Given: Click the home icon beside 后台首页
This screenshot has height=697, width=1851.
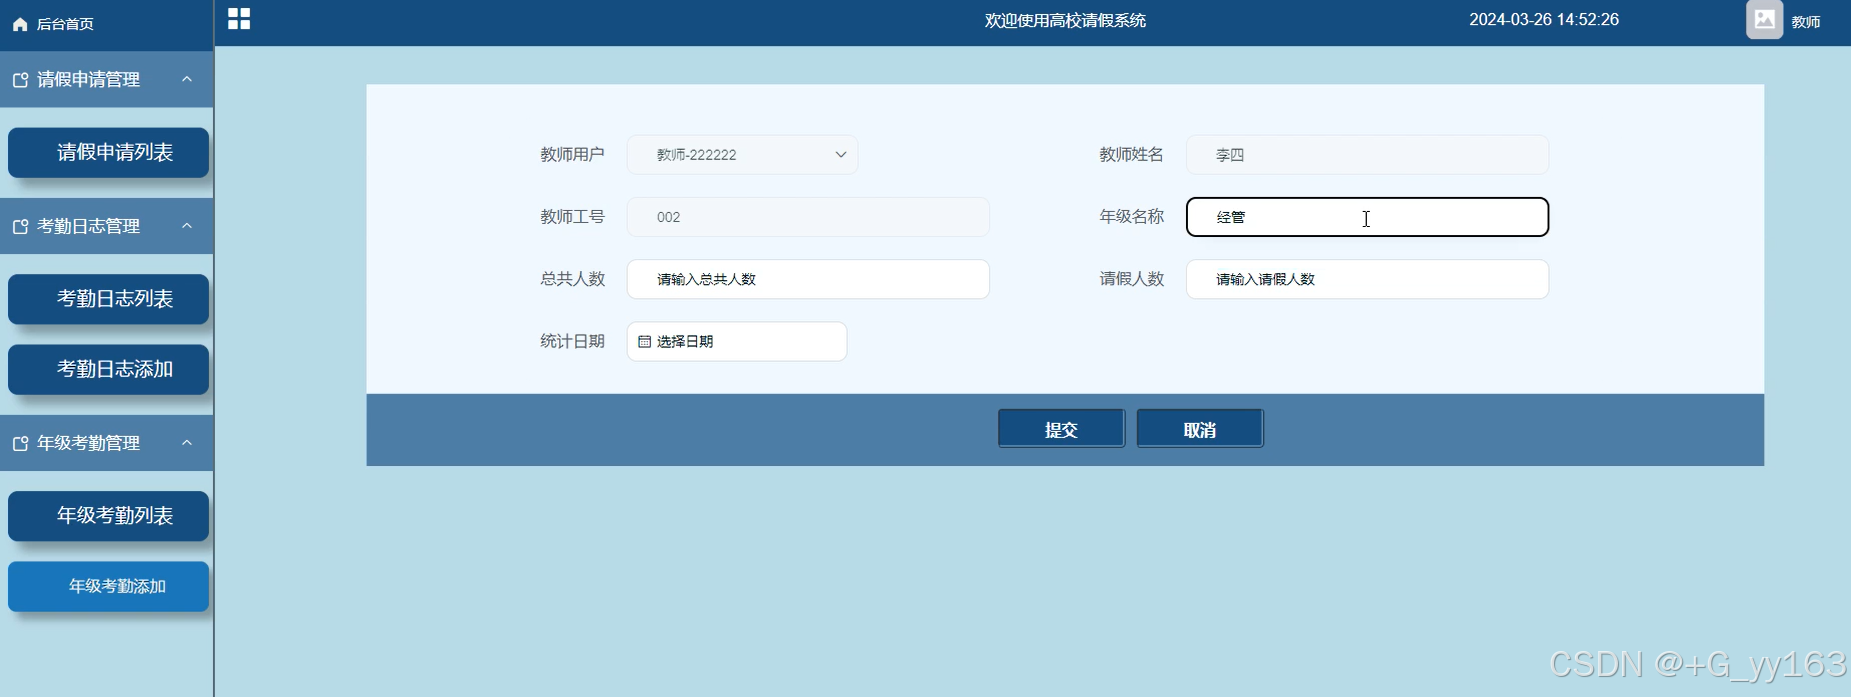Looking at the screenshot, I should coord(20,24).
